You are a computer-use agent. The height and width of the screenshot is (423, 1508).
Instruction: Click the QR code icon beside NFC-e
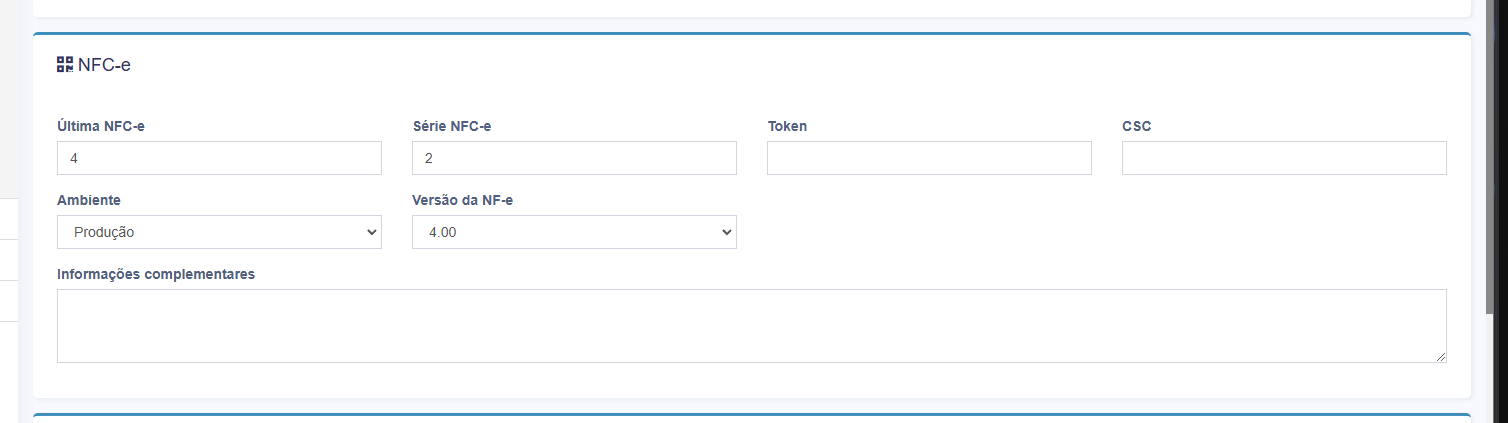coord(65,65)
